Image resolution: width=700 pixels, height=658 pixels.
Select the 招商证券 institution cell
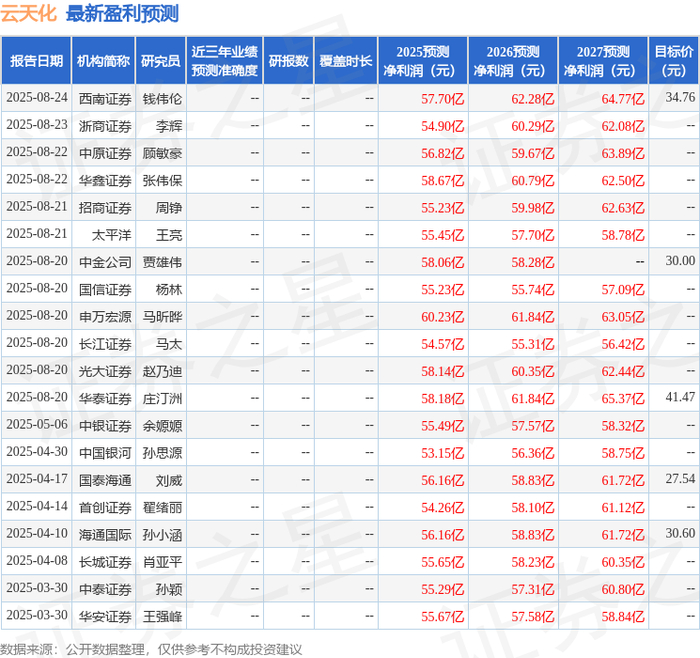coord(105,208)
